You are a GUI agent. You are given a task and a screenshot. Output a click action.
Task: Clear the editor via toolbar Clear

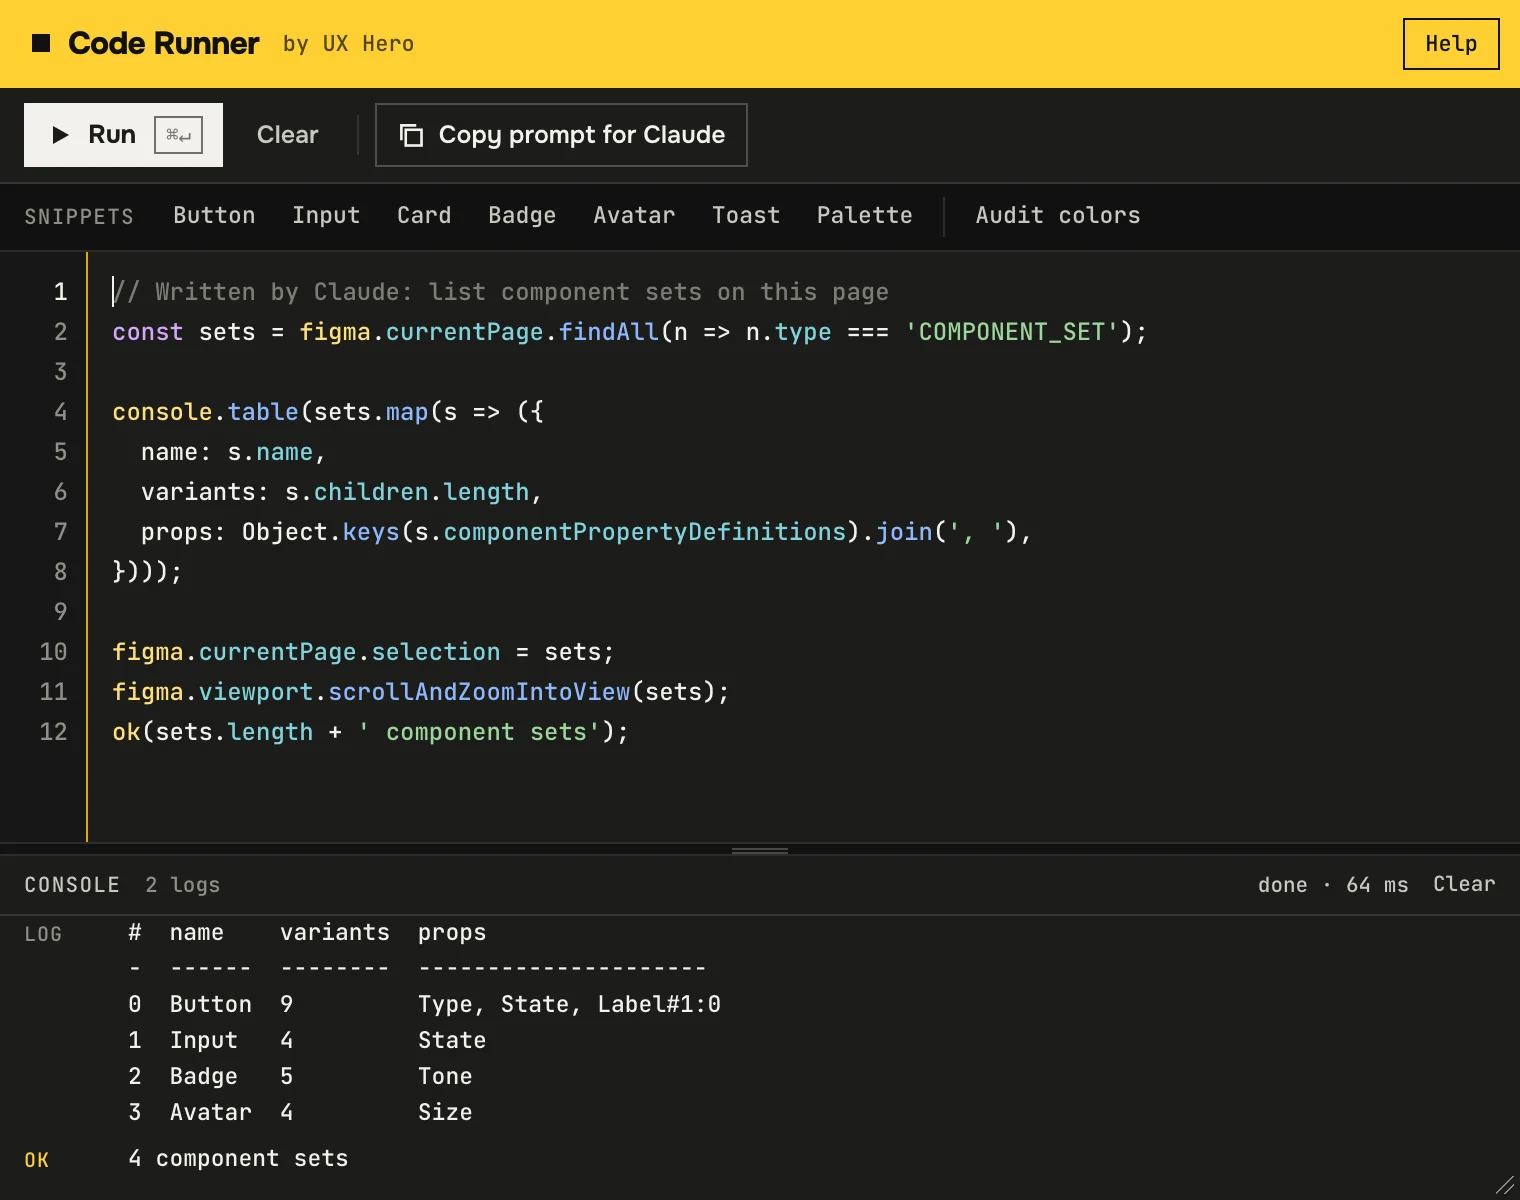287,135
